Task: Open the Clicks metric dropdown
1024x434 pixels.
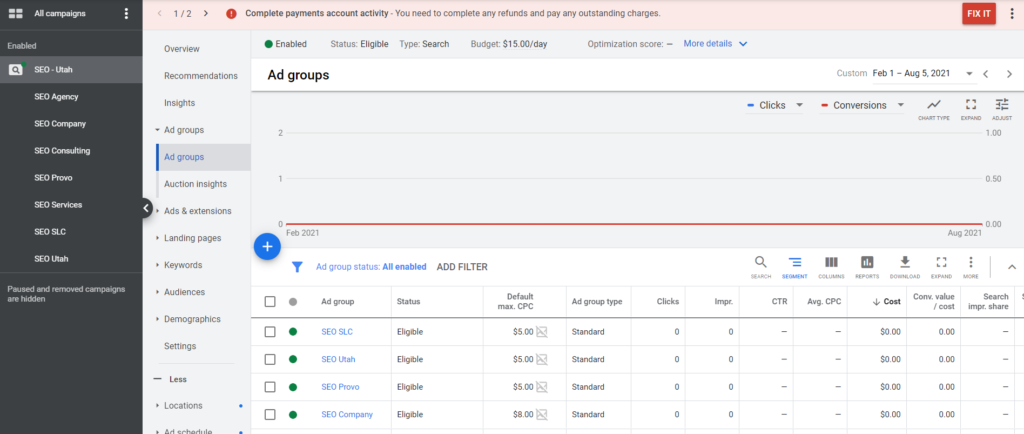Action: pos(775,105)
